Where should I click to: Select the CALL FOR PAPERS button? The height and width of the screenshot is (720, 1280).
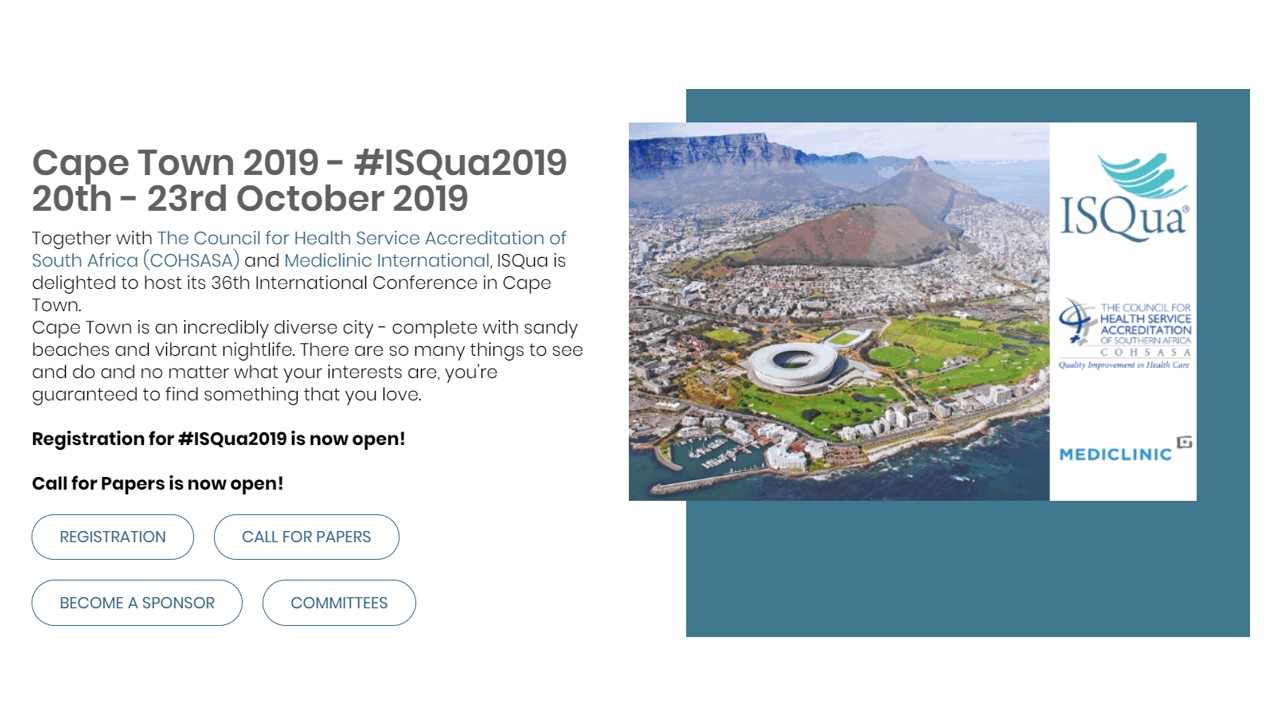[x=306, y=537]
